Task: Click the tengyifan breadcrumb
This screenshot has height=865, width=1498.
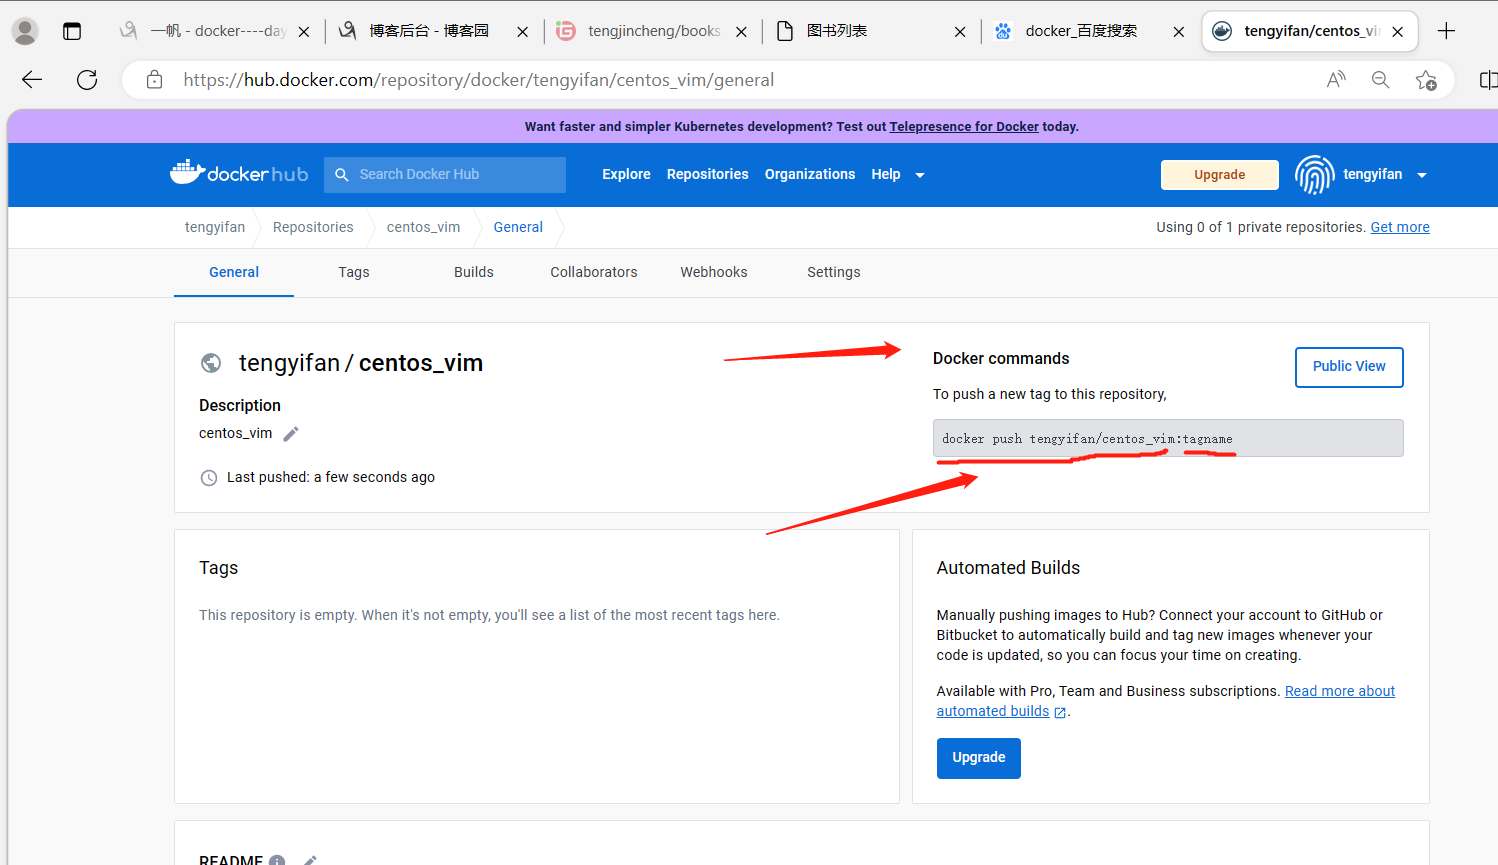Action: [x=215, y=227]
